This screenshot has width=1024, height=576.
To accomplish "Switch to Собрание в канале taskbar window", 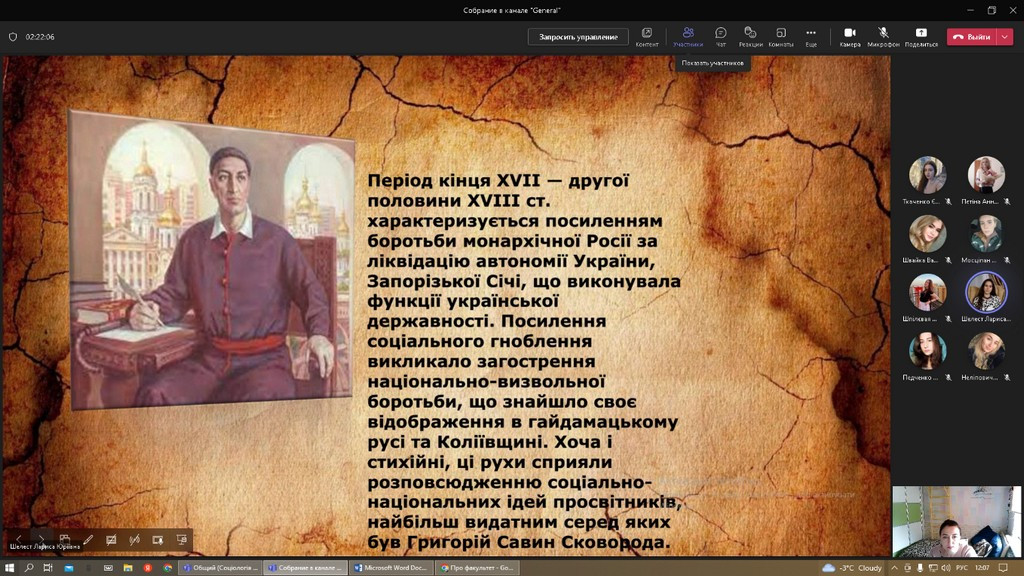I will coord(305,568).
